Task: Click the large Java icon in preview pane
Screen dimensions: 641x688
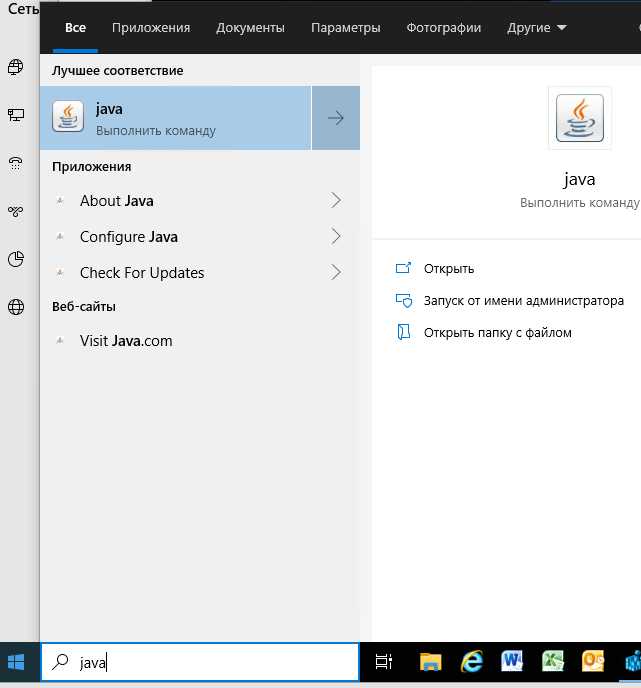Action: tap(579, 118)
